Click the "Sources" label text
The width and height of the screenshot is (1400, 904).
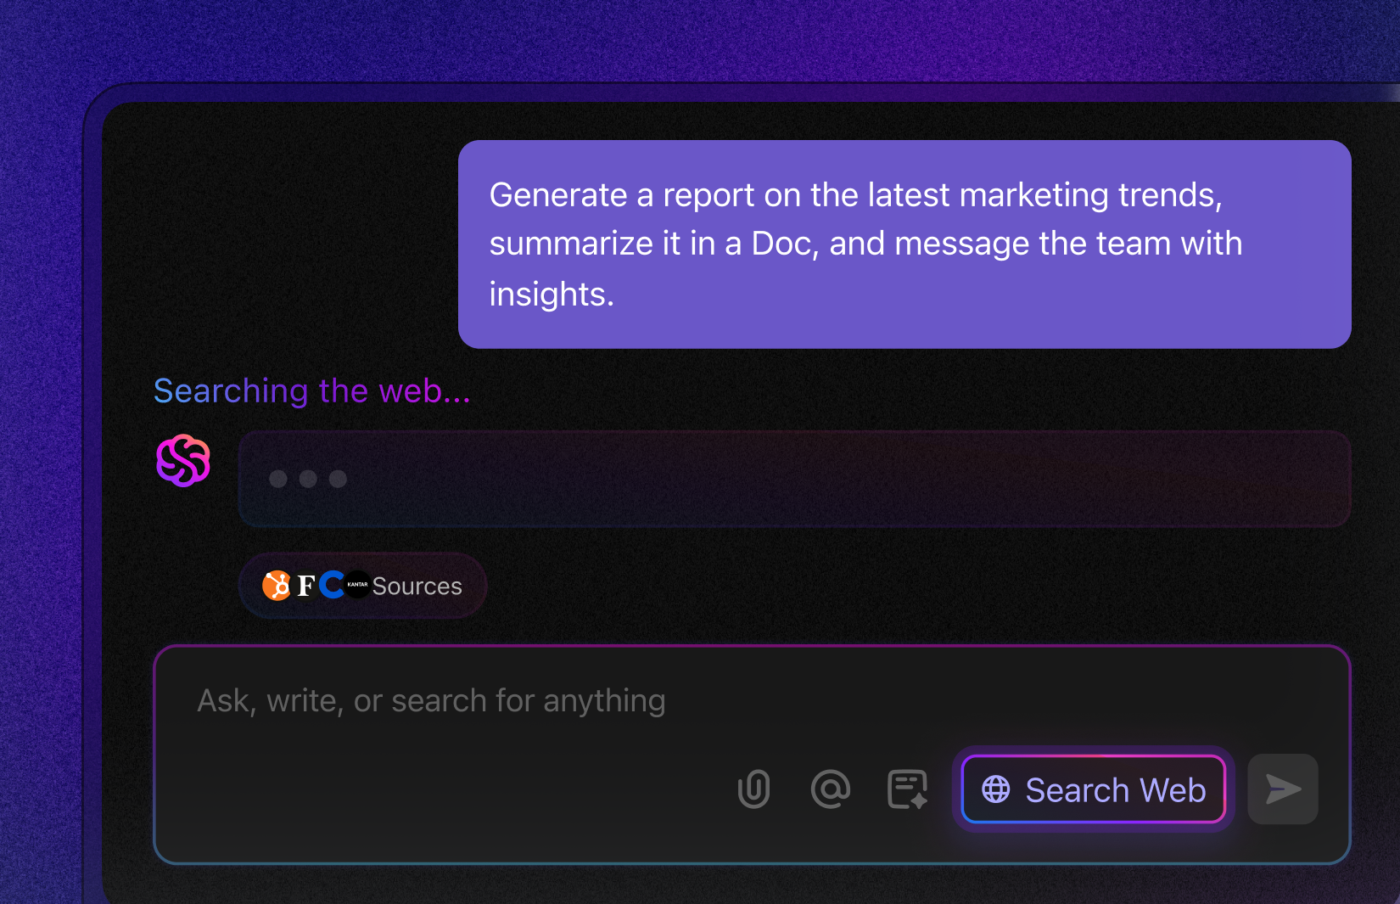tap(417, 586)
